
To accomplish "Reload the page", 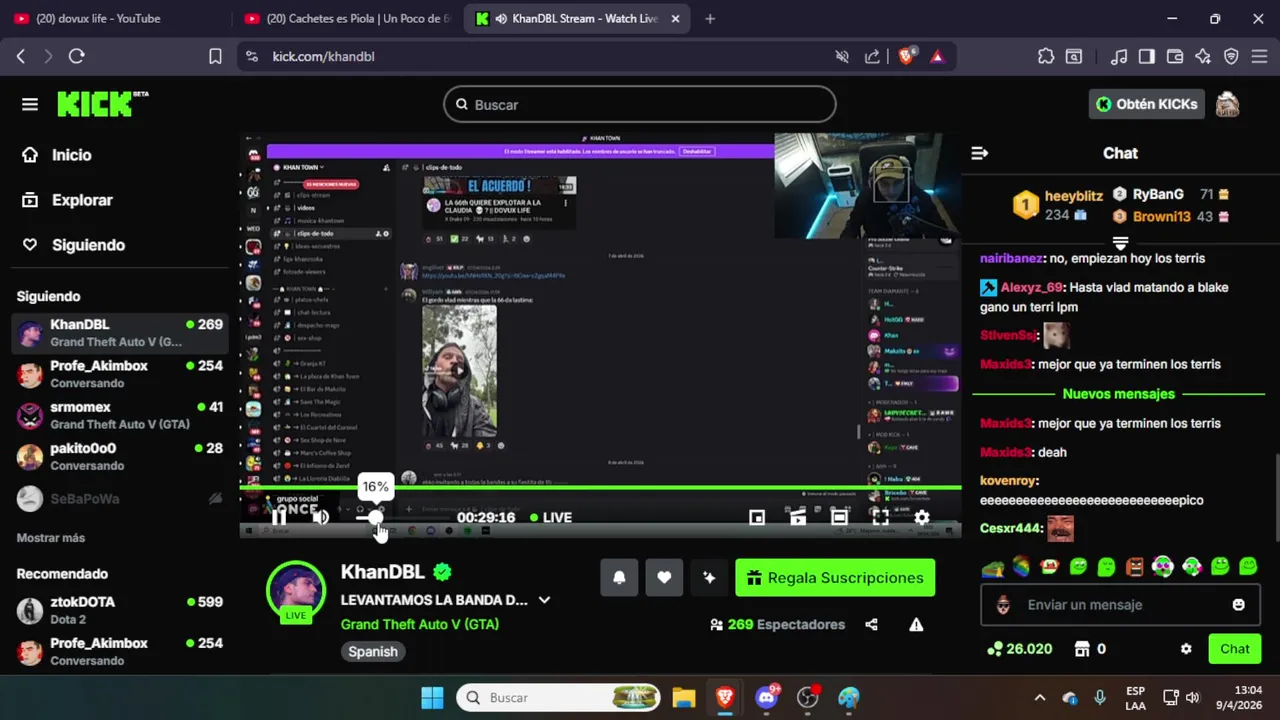I will 76,57.
